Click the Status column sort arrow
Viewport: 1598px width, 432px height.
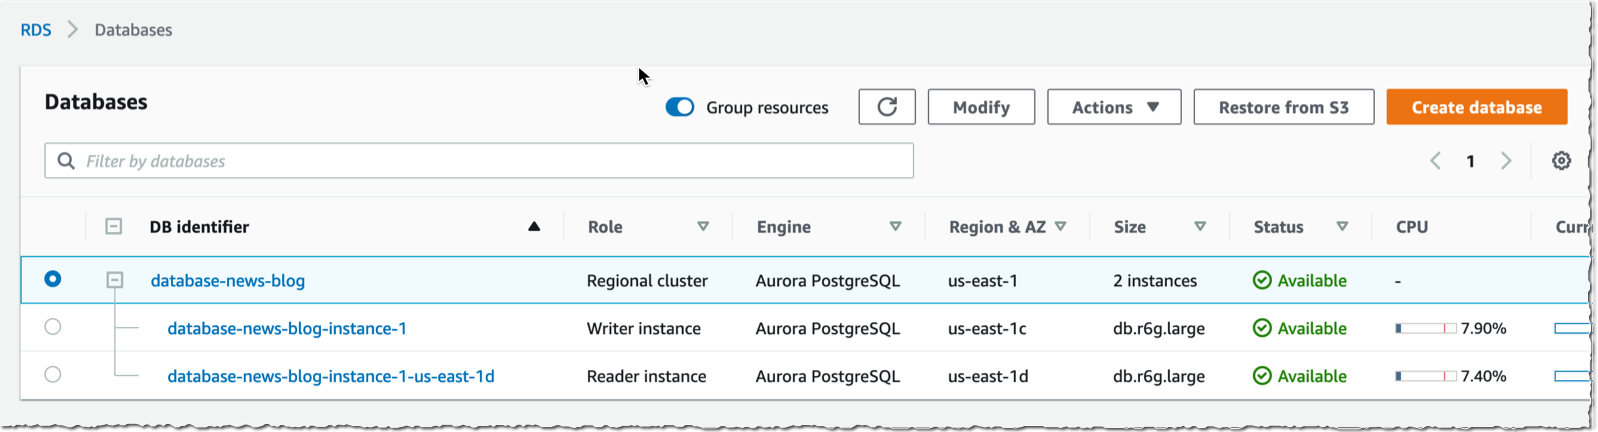click(x=1342, y=227)
